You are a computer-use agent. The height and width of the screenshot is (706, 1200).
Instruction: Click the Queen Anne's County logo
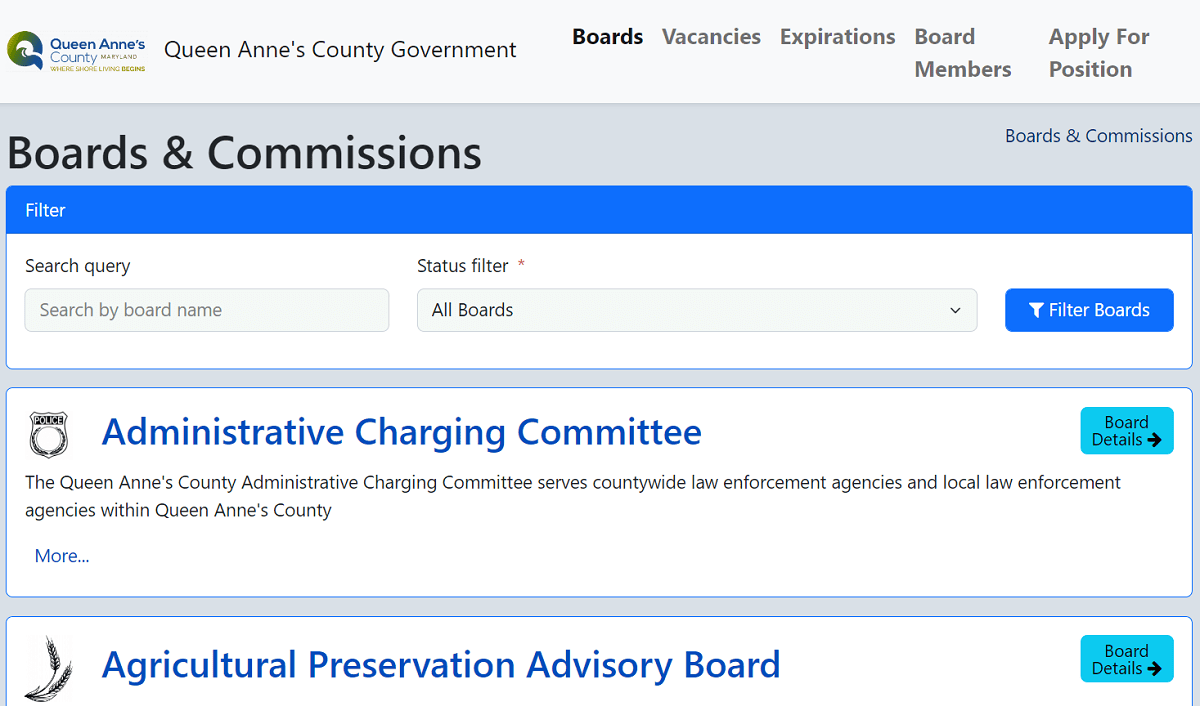75,52
